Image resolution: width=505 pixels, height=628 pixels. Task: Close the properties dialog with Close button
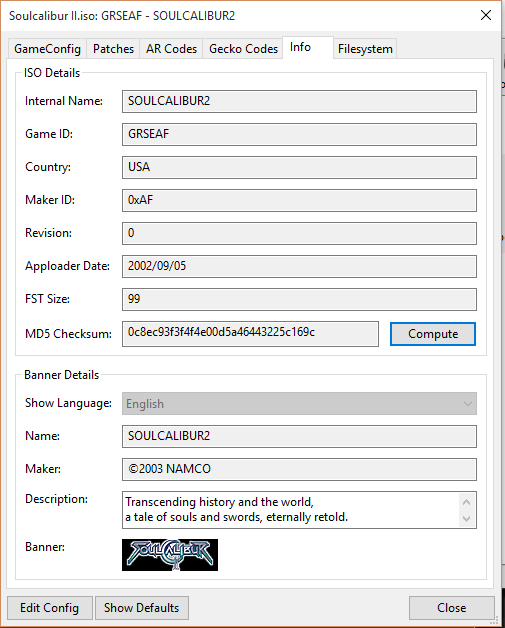[451, 608]
